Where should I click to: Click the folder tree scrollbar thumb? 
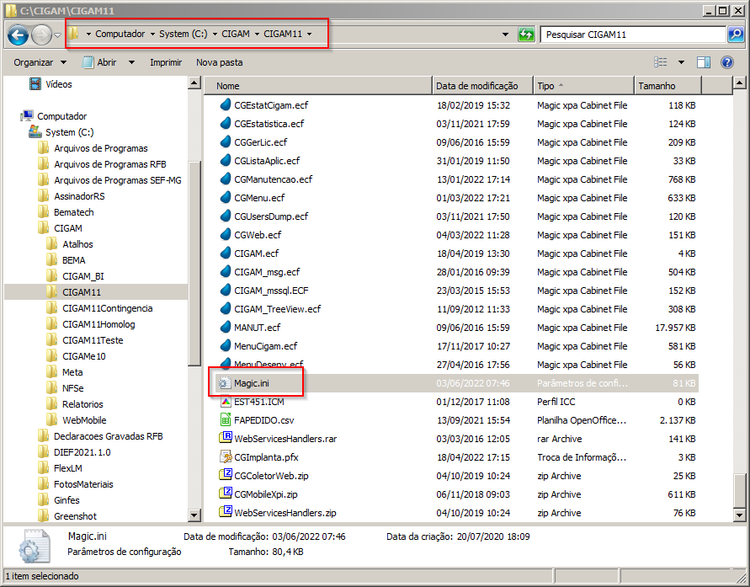pyautogui.click(x=194, y=265)
